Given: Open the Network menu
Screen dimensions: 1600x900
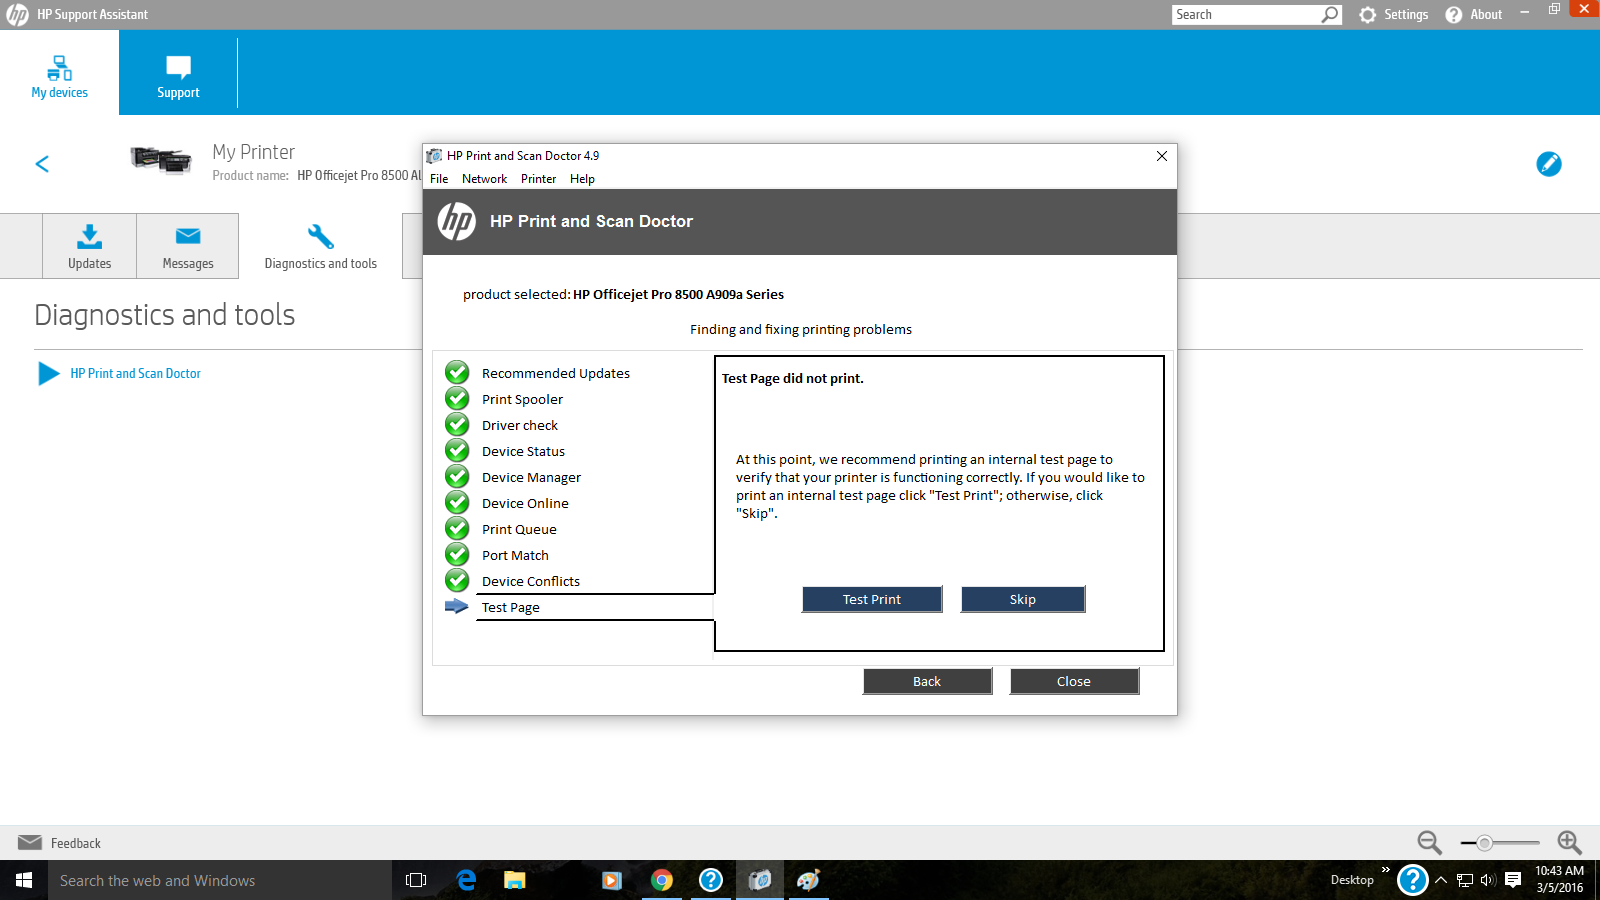Looking at the screenshot, I should (484, 179).
